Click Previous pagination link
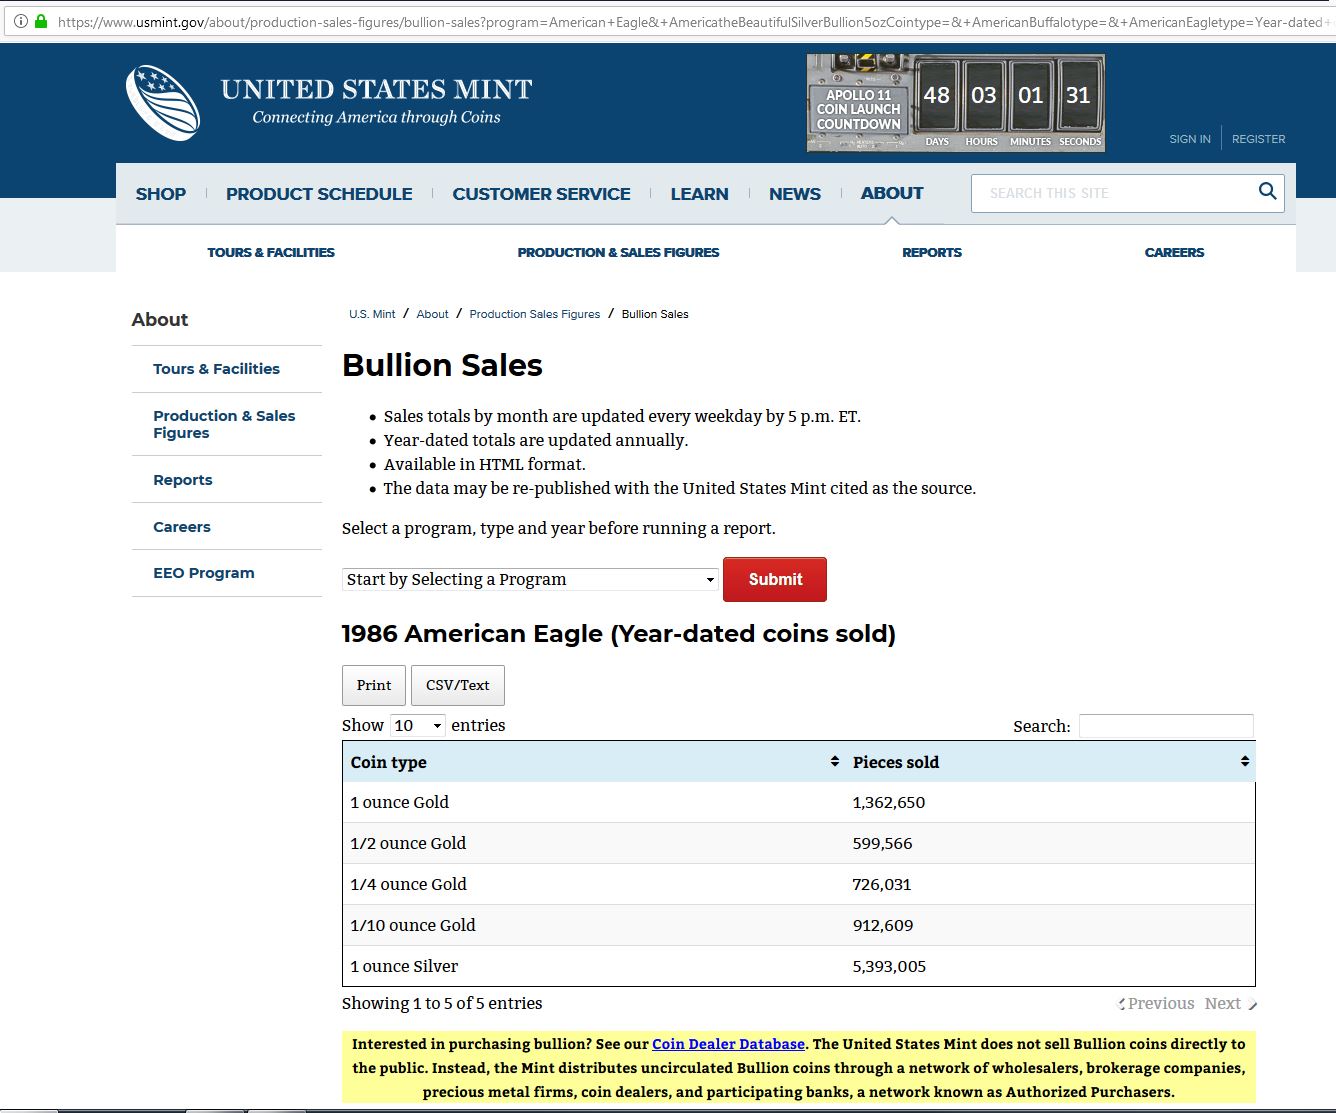Image resolution: width=1336 pixels, height=1113 pixels. point(1160,1003)
